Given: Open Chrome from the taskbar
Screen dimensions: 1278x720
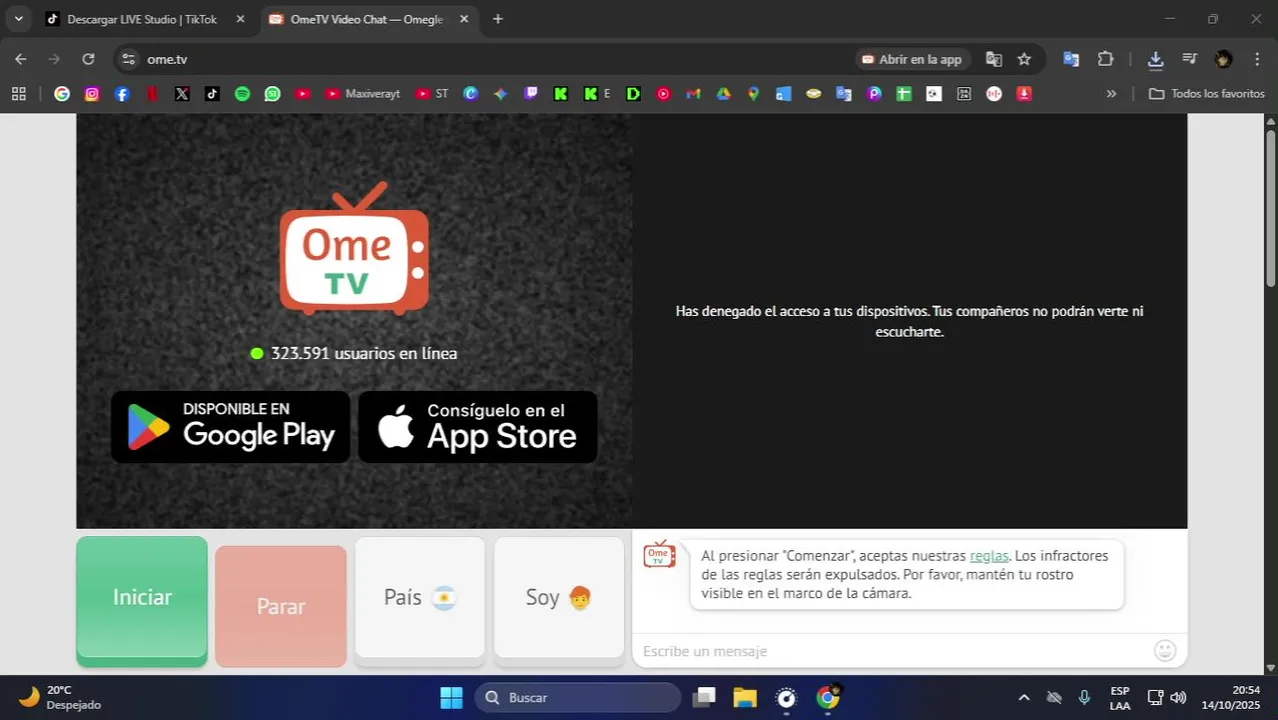Looking at the screenshot, I should 828,697.
